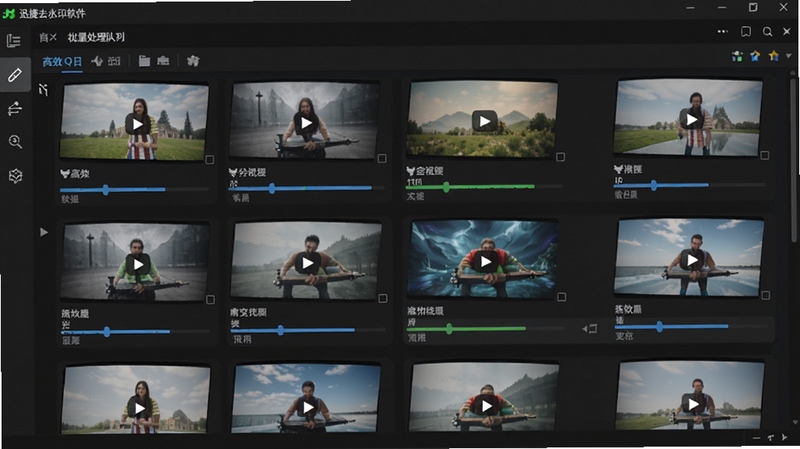The image size is (800, 449).
Task: Open thumbnail of green-shirt man in grey scene
Action: (x=135, y=261)
